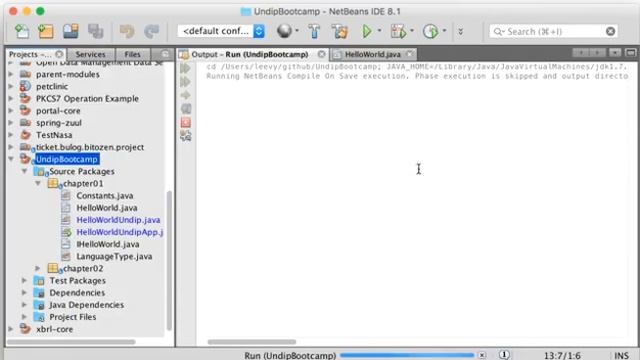Viewport: 640px width, 360px height.
Task: Show the opened documents list arrow
Action: click(615, 53)
